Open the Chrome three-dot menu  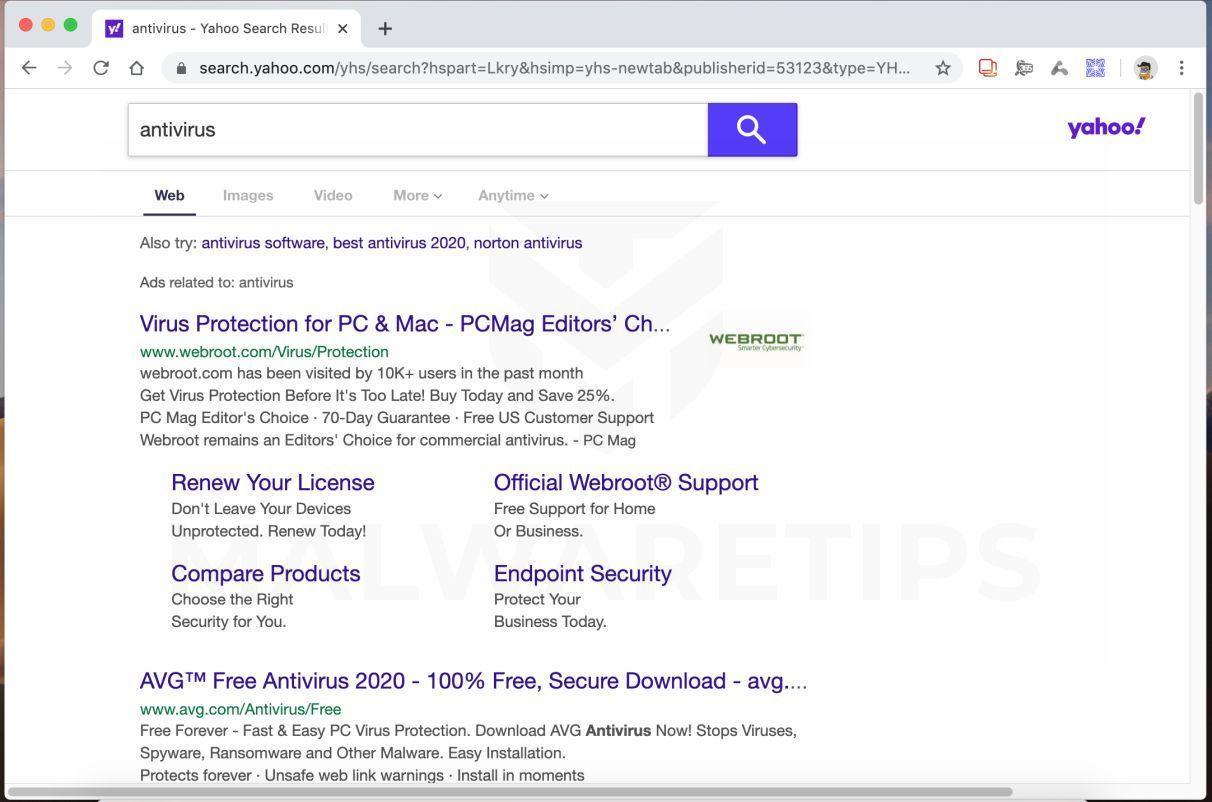point(1181,68)
